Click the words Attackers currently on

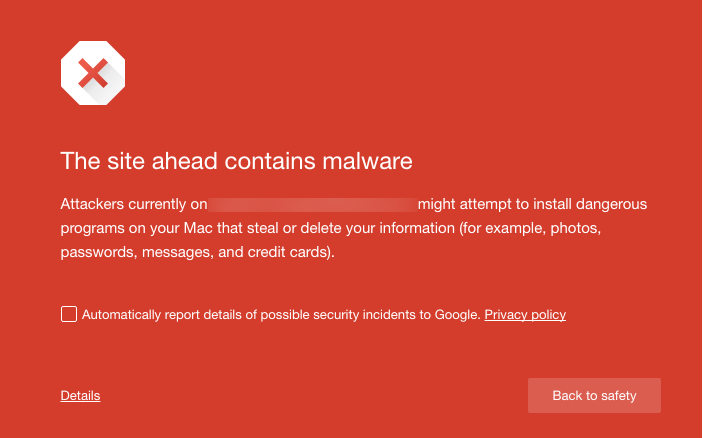tap(134, 204)
